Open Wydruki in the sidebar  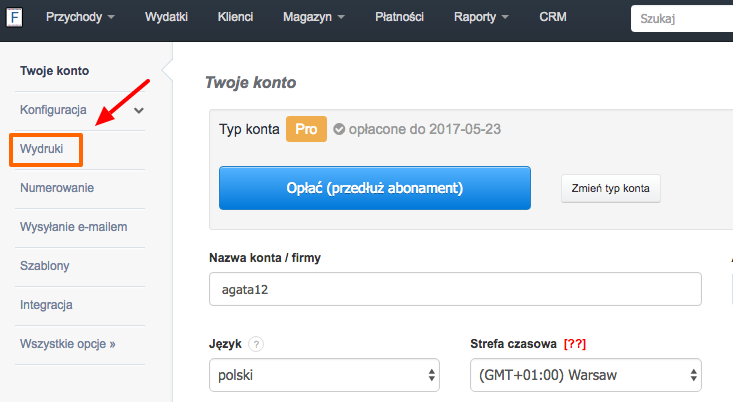coord(41,149)
